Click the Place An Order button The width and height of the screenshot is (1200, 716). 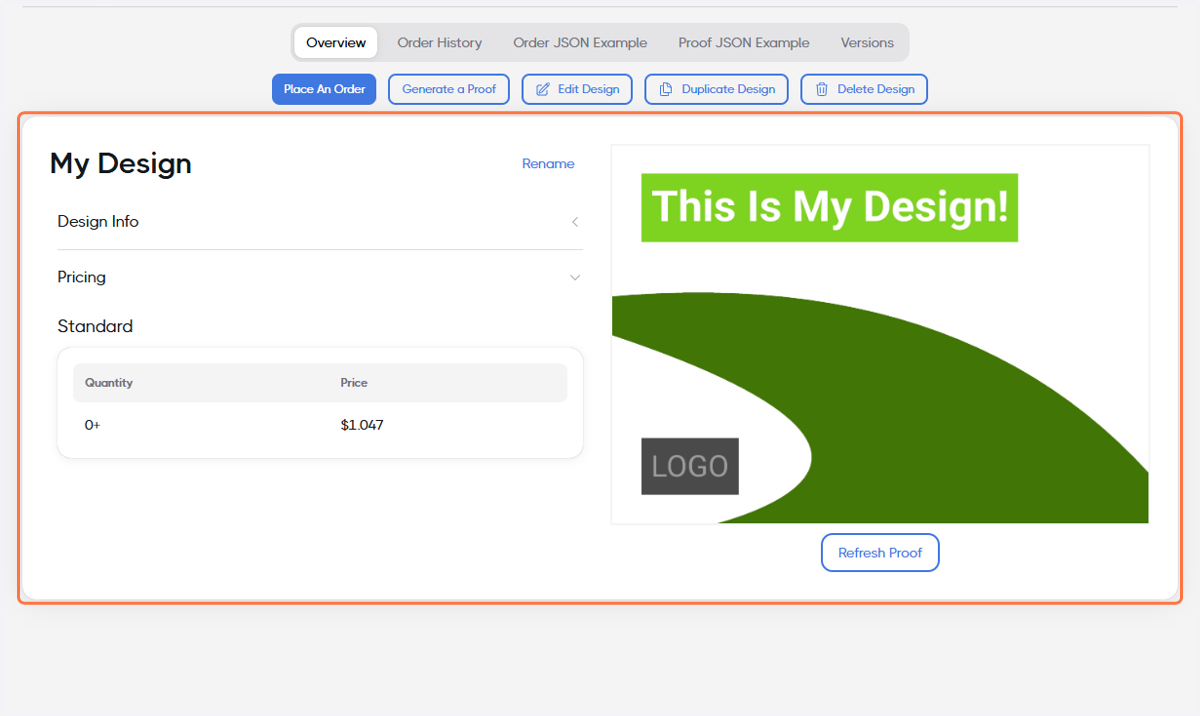click(324, 89)
